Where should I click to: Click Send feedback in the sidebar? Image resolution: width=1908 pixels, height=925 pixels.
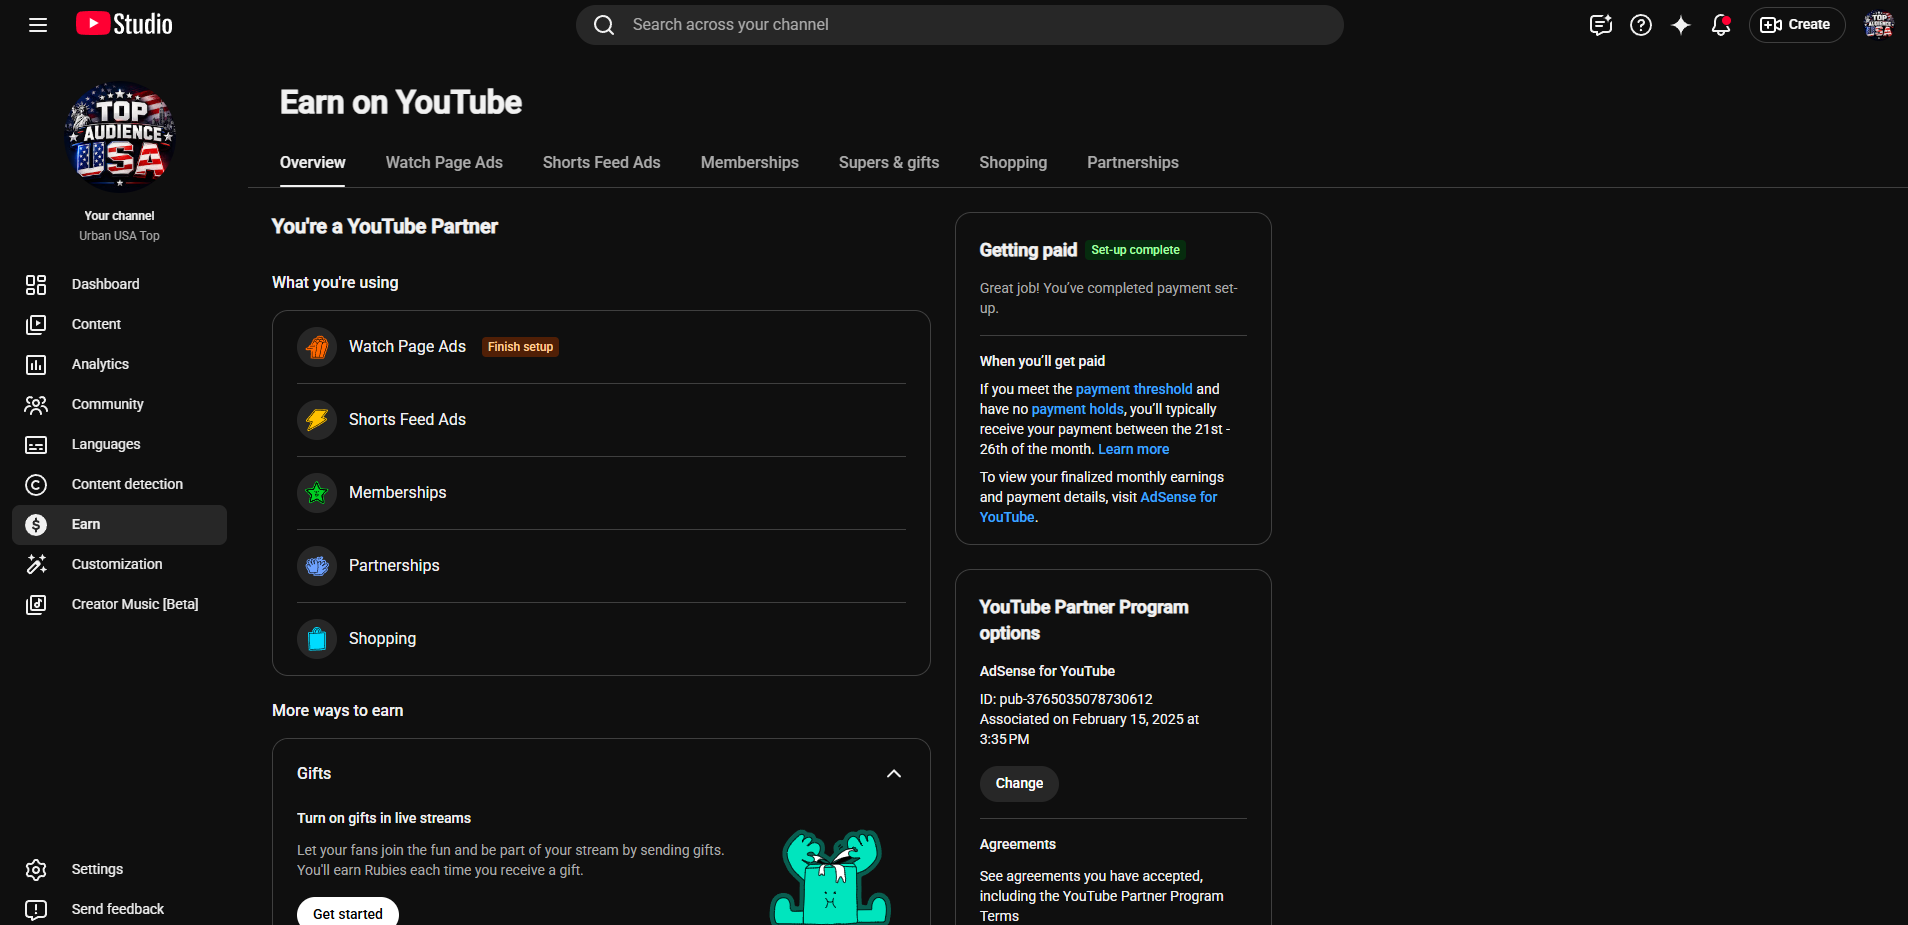[x=119, y=910]
